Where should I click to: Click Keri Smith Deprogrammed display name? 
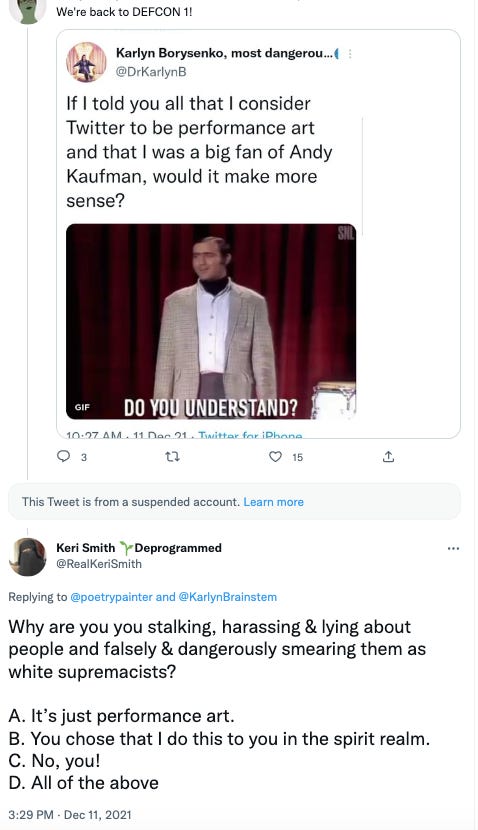coord(139,548)
